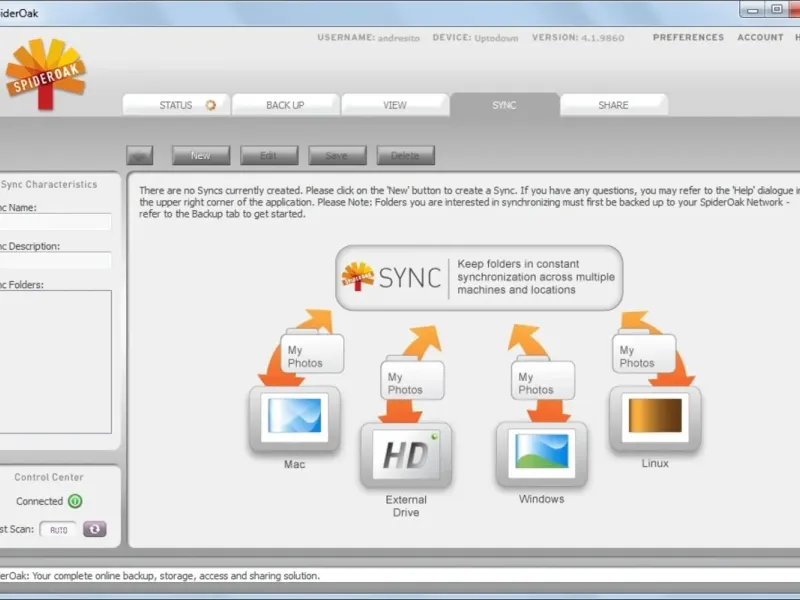Select the SYNC tab

point(504,105)
